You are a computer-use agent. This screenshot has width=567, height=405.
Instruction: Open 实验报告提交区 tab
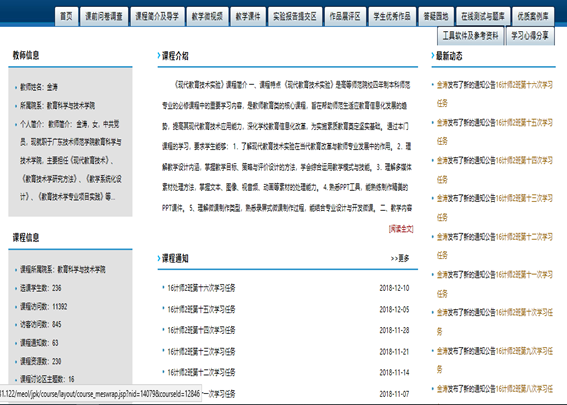click(x=295, y=16)
